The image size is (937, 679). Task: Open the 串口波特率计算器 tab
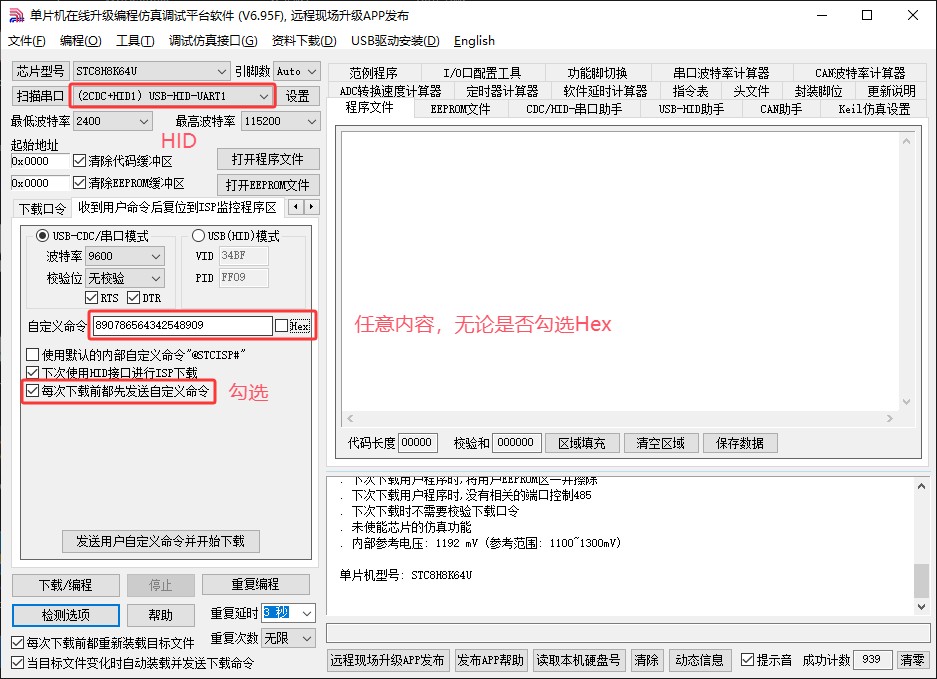pos(721,73)
